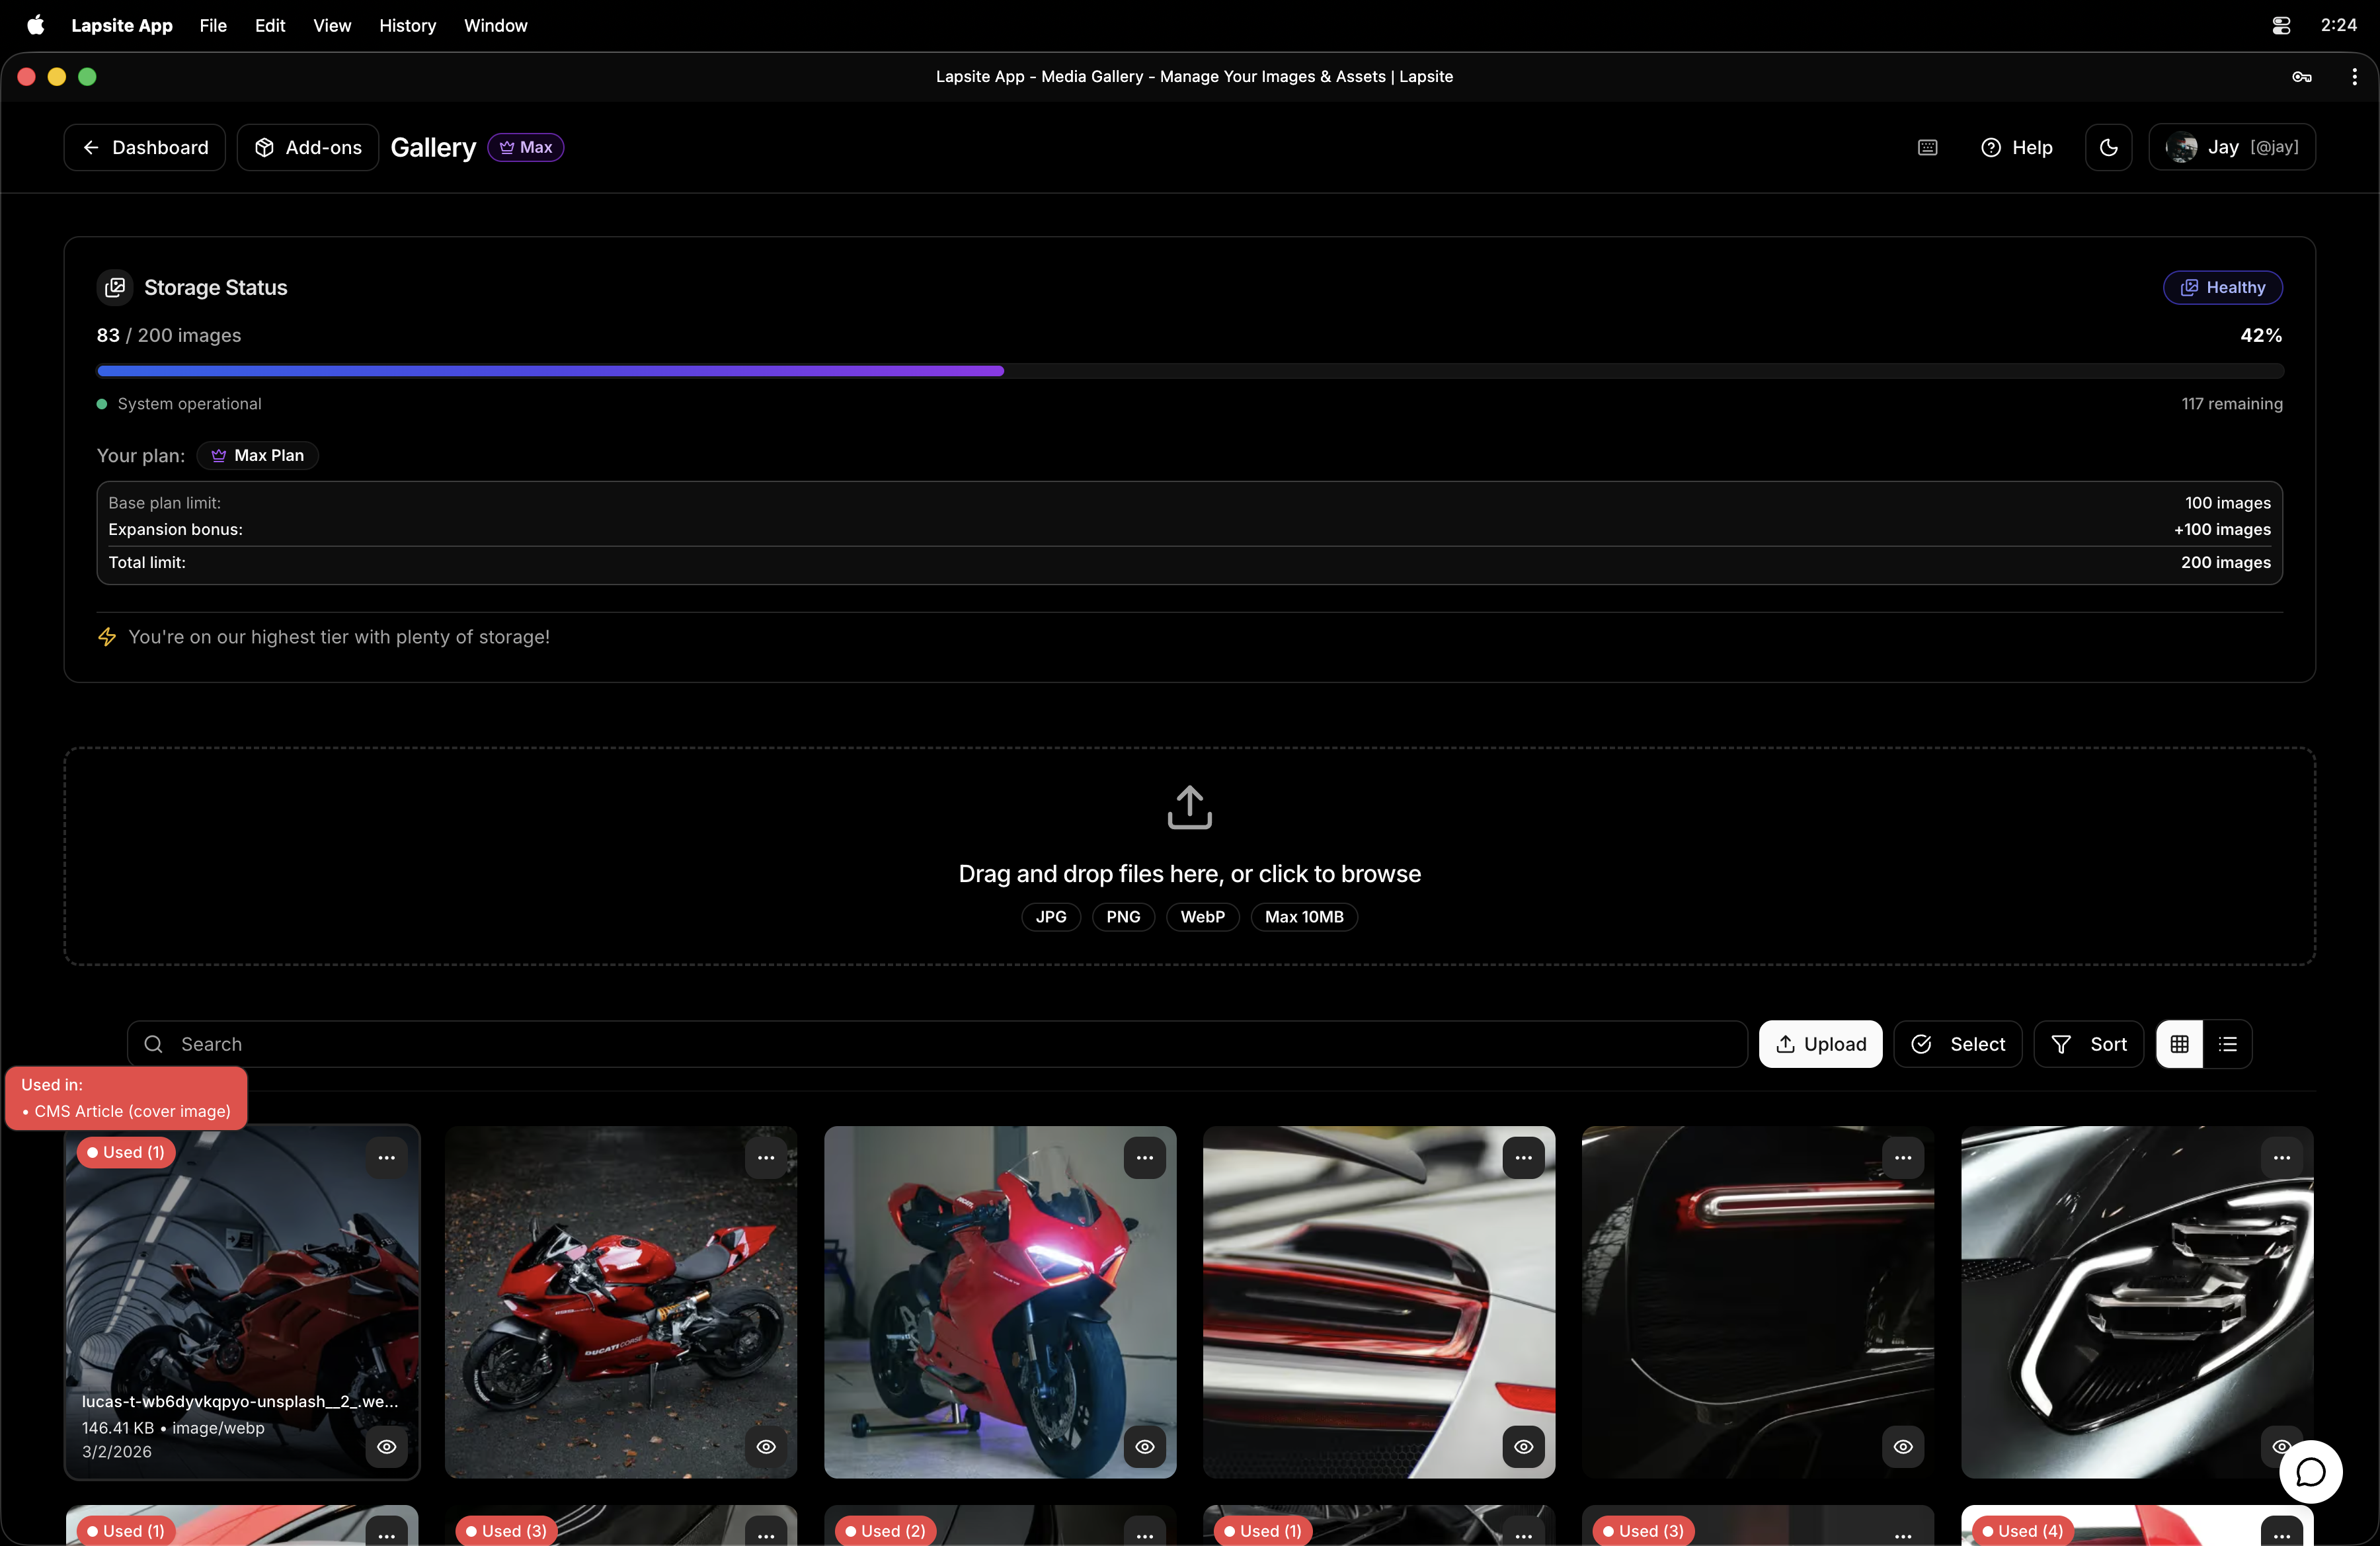Switch to grid view layout
This screenshot has width=2380, height=1546.
(x=2179, y=1044)
